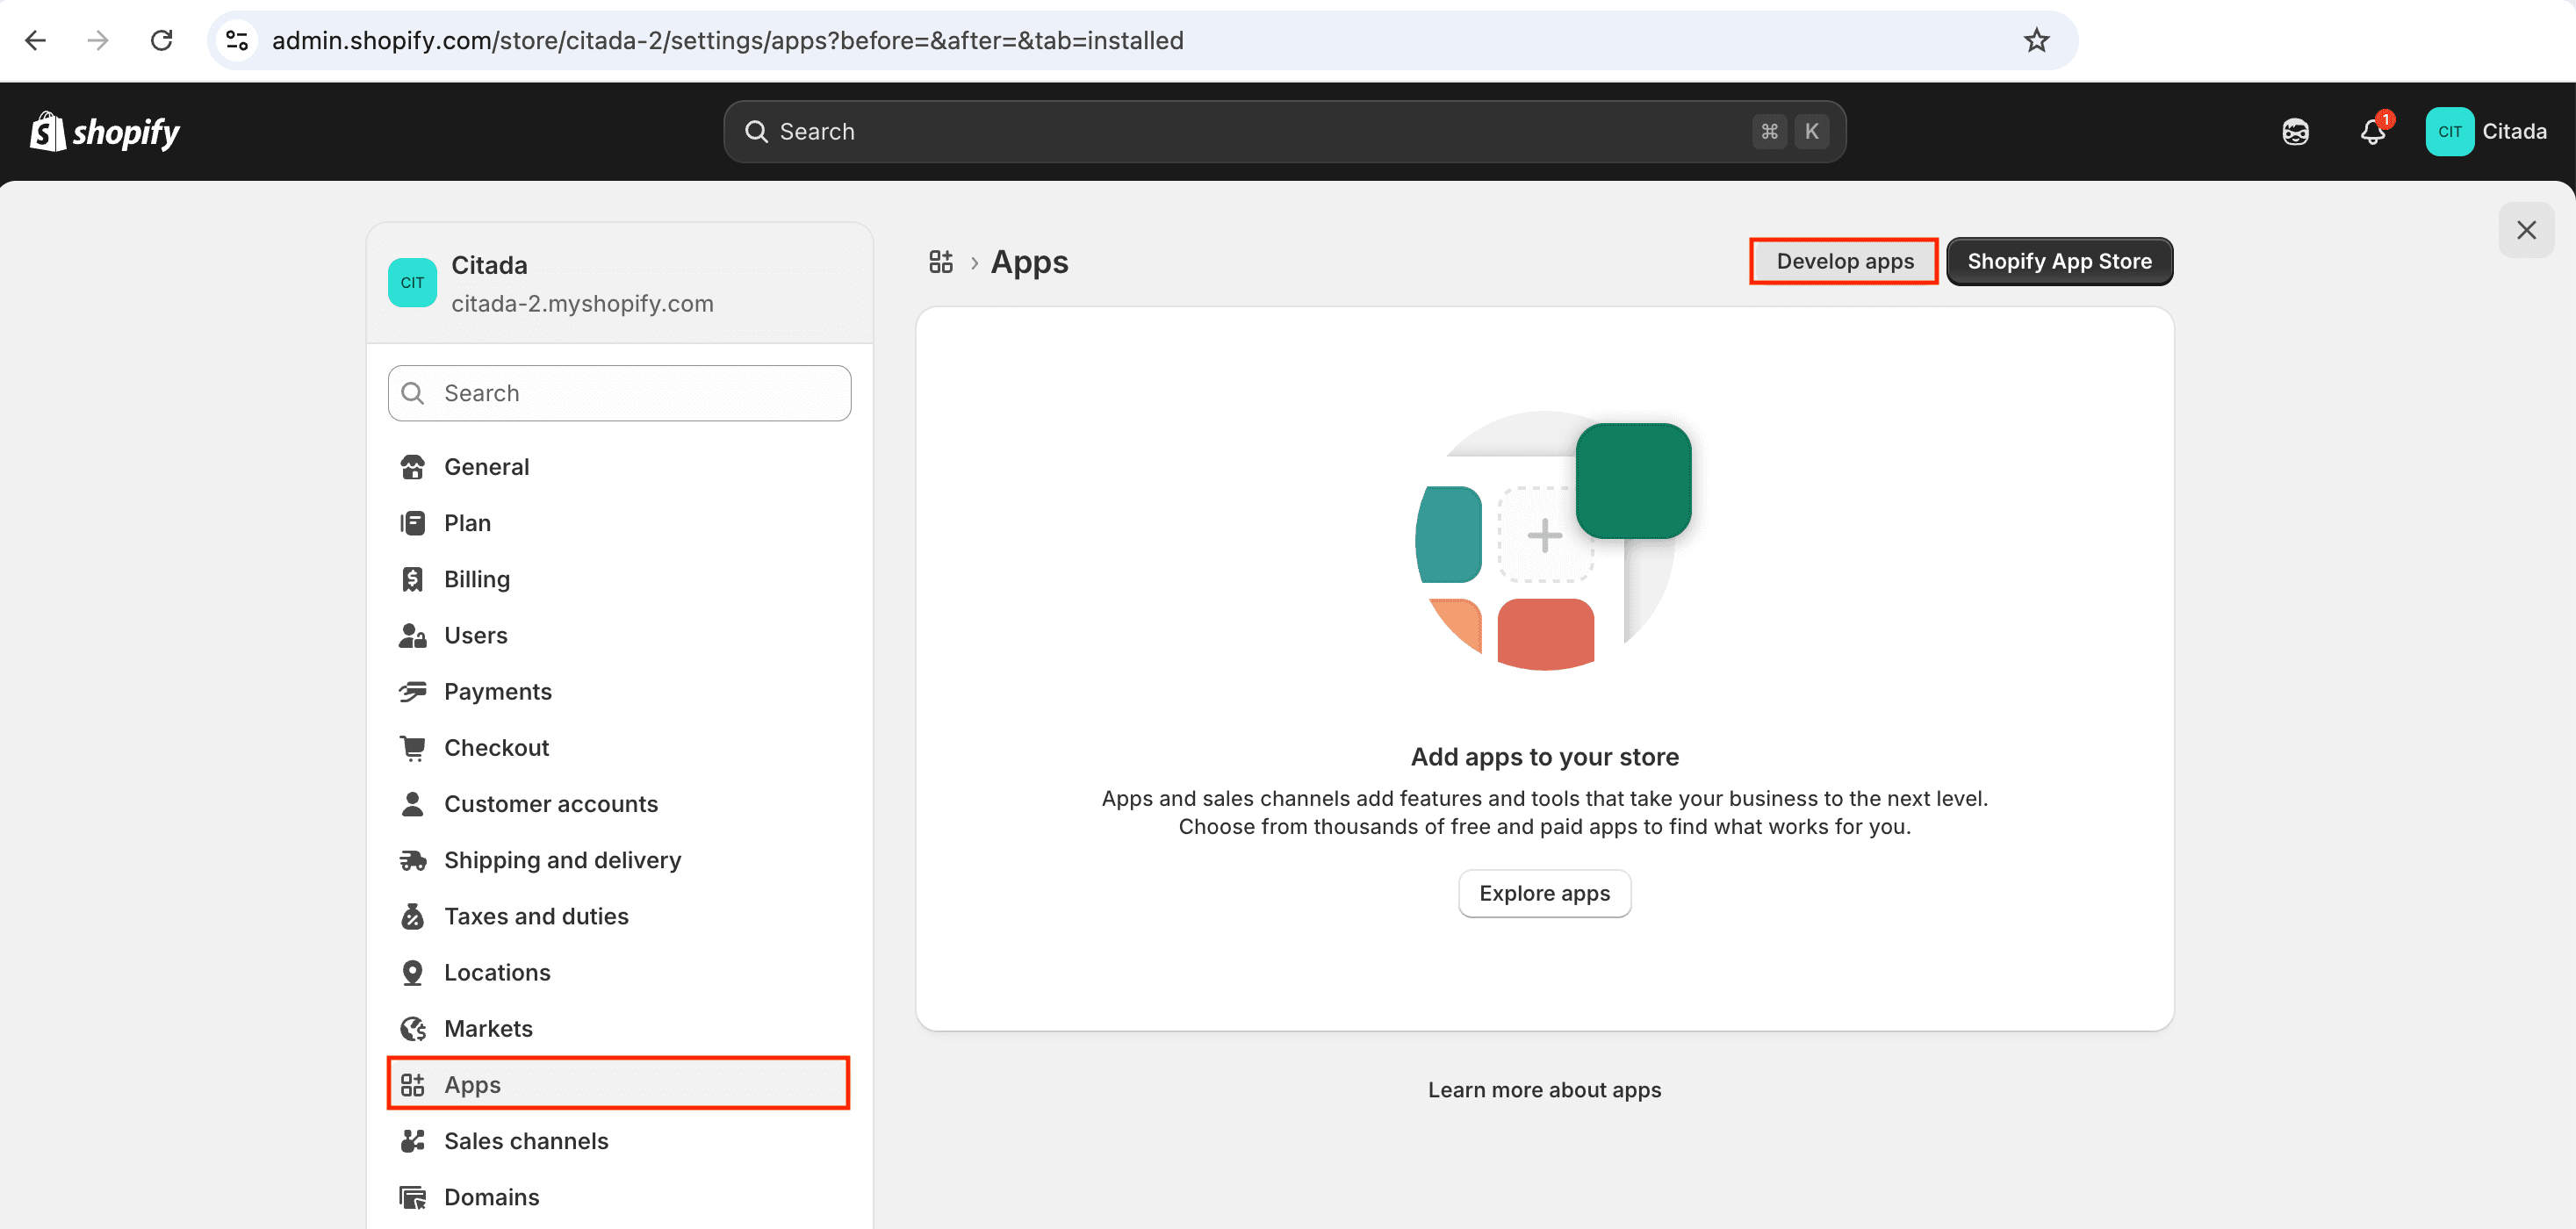
Task: Click the breadcrumb apps grid icon
Action: [x=940, y=262]
